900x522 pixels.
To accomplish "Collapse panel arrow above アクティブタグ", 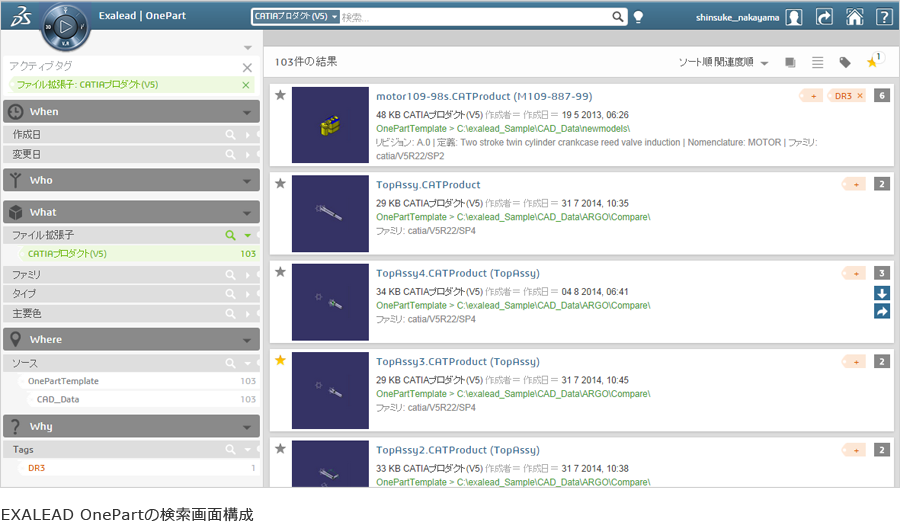I will click(x=248, y=48).
